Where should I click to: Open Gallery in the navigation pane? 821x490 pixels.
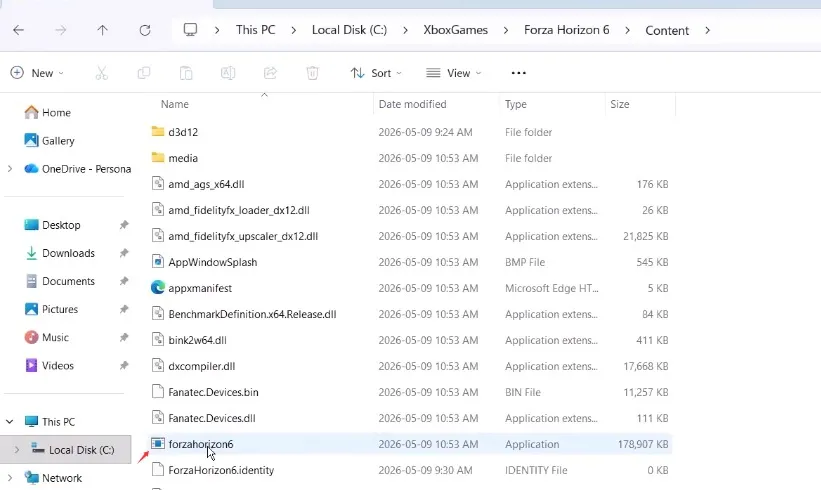[x=50, y=140]
